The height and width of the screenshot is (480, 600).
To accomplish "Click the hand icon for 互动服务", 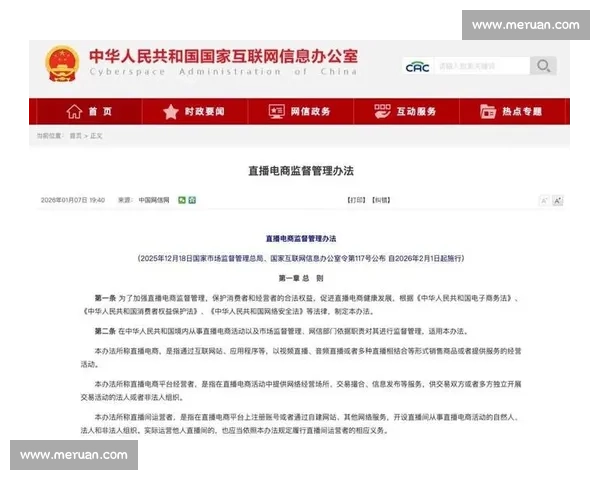I will click(x=382, y=111).
